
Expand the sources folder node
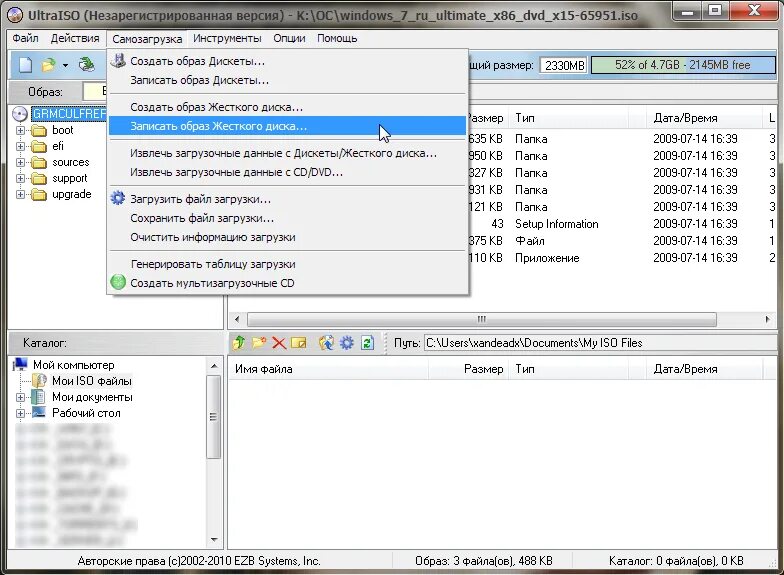20,162
